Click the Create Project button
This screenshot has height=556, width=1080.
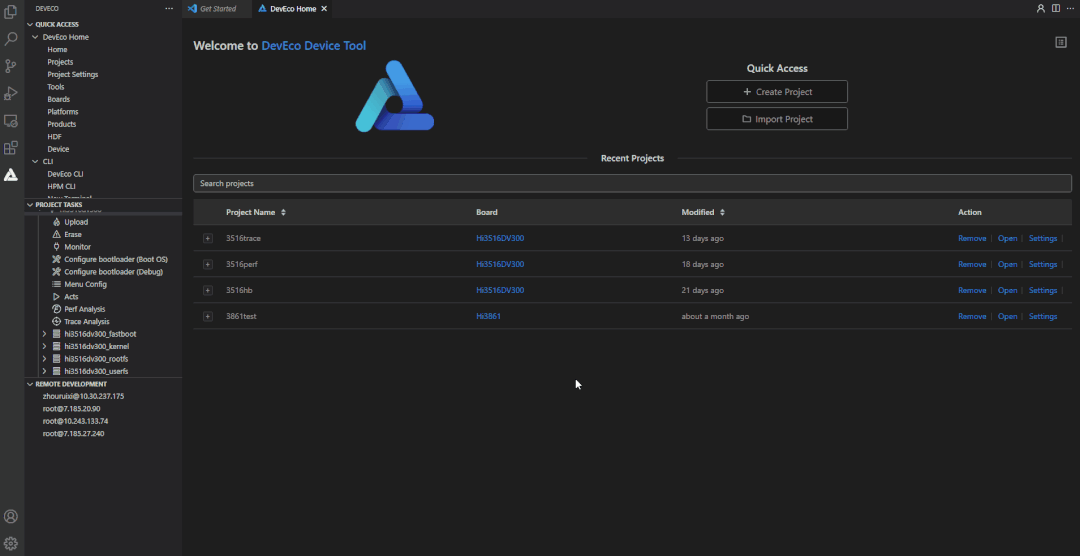point(776,92)
